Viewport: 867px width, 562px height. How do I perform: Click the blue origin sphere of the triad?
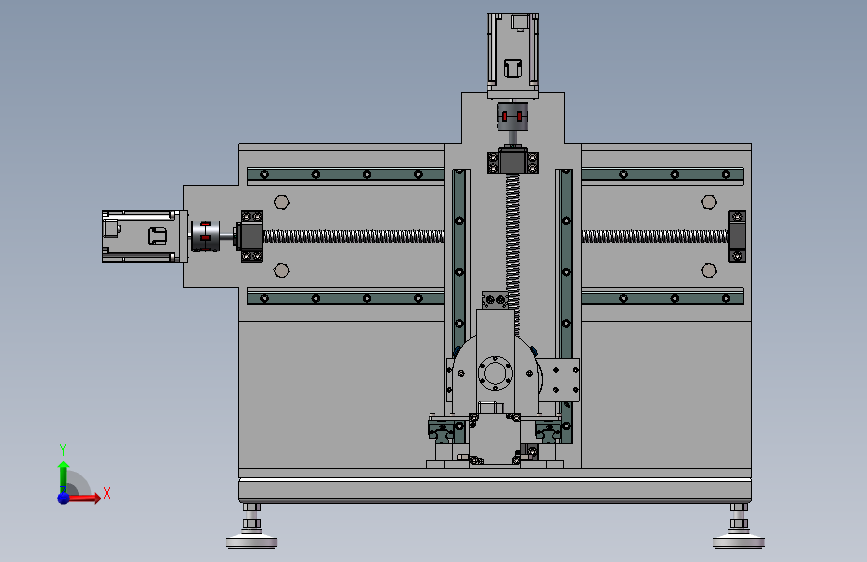(64, 498)
